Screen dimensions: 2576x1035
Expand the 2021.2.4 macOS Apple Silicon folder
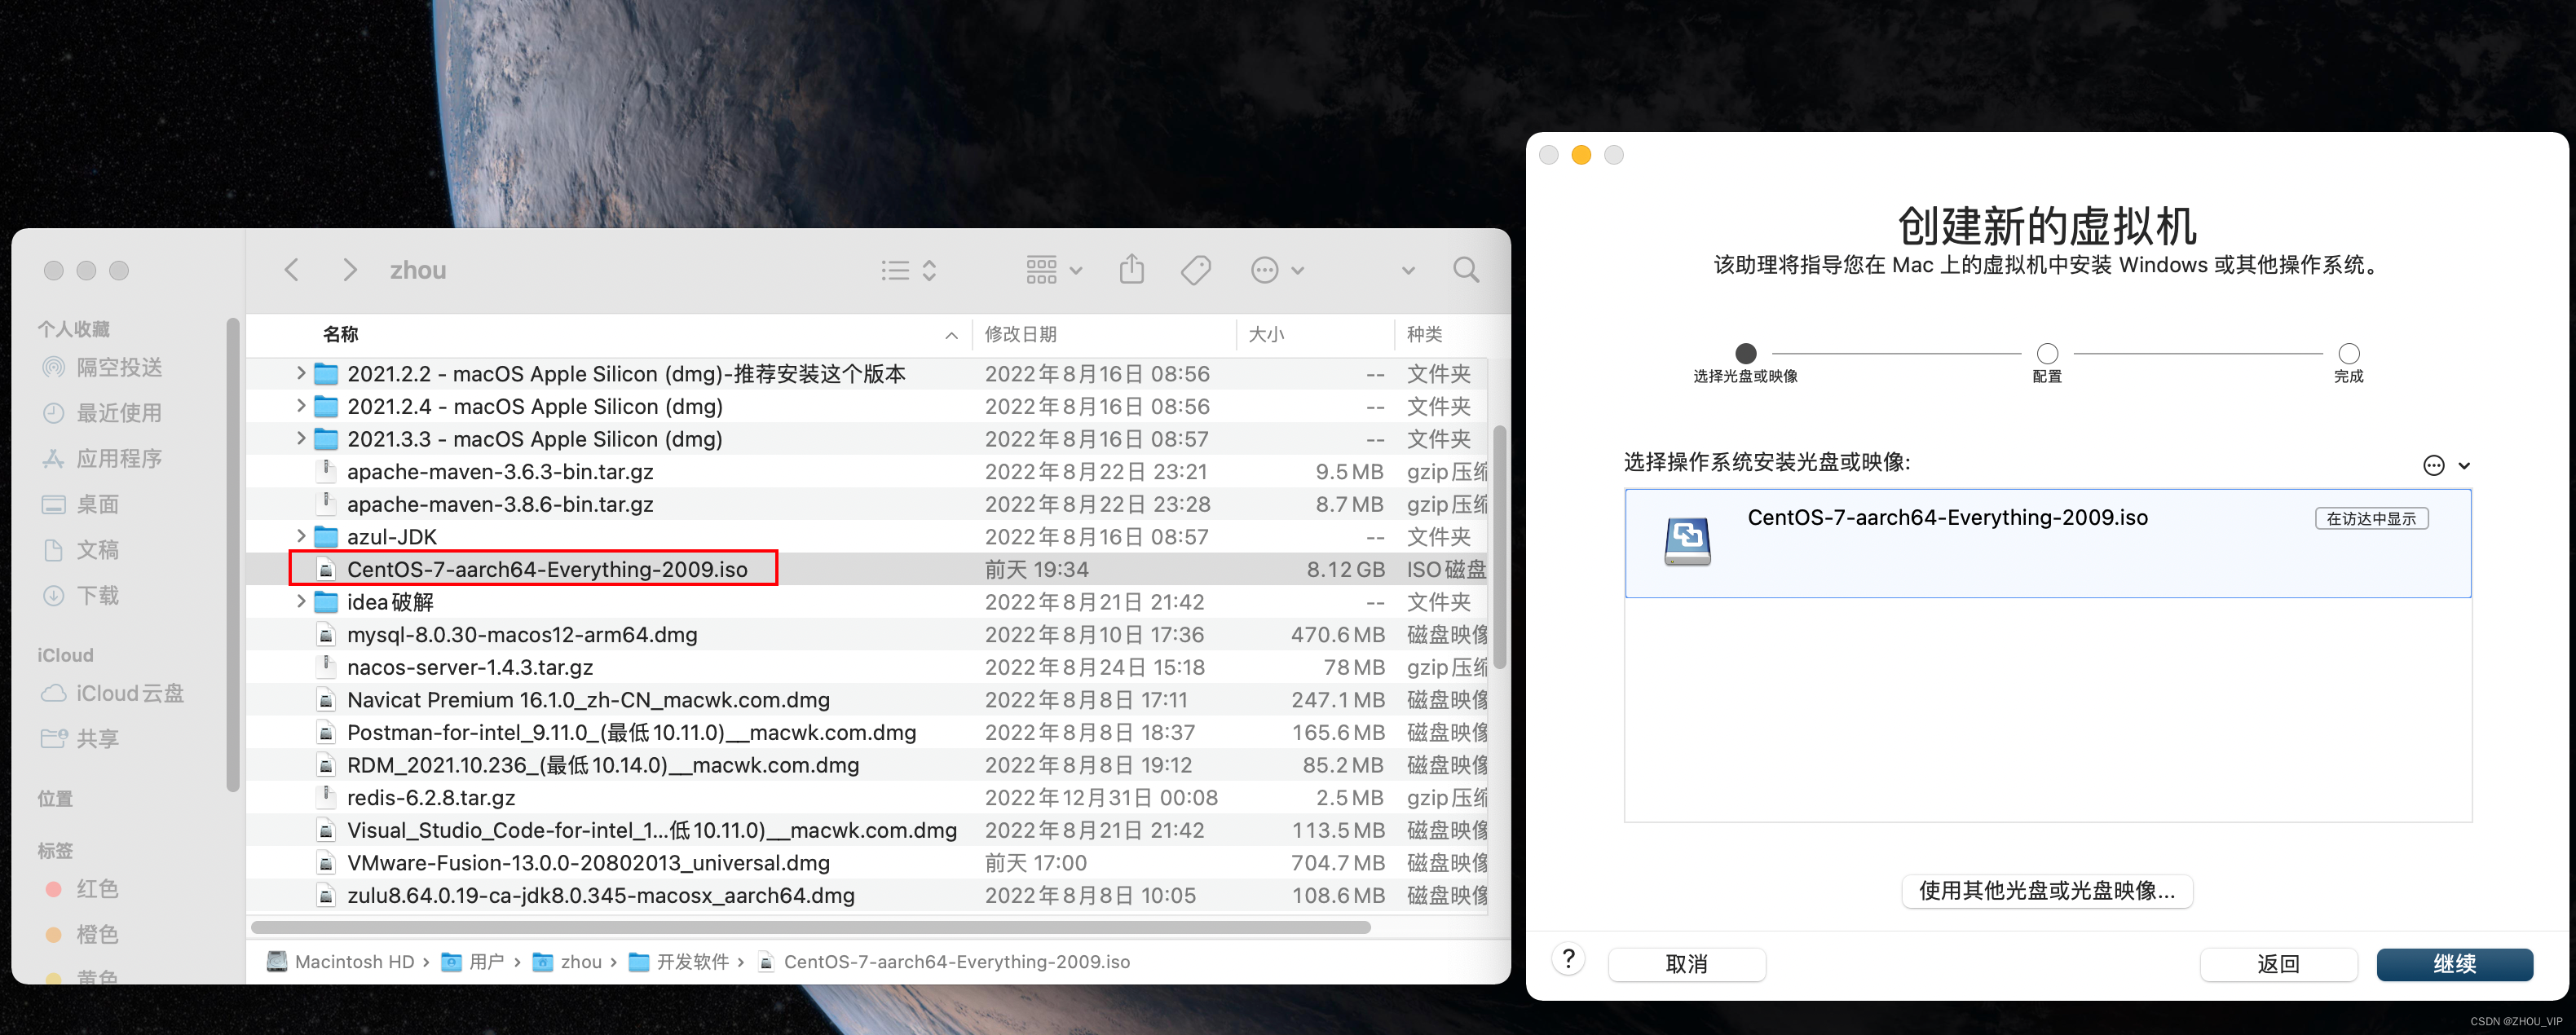click(301, 406)
